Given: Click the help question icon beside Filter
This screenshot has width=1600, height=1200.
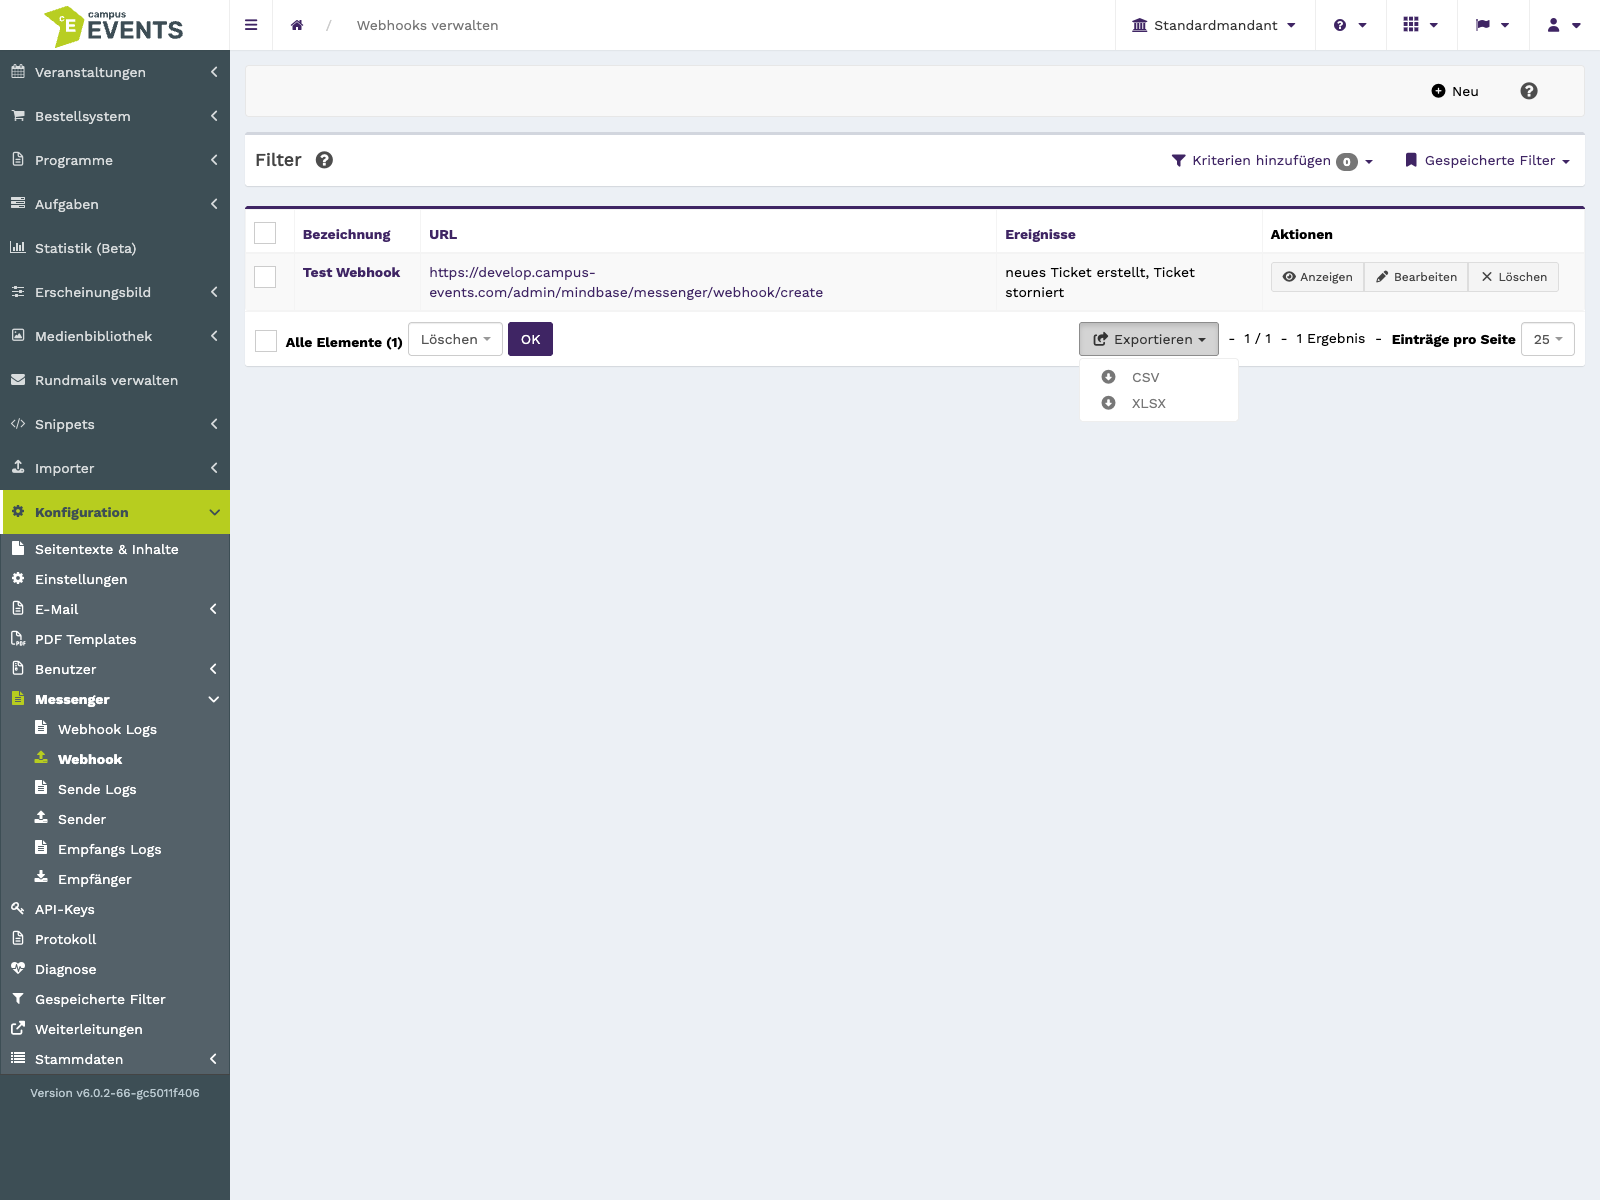Looking at the screenshot, I should 324,160.
